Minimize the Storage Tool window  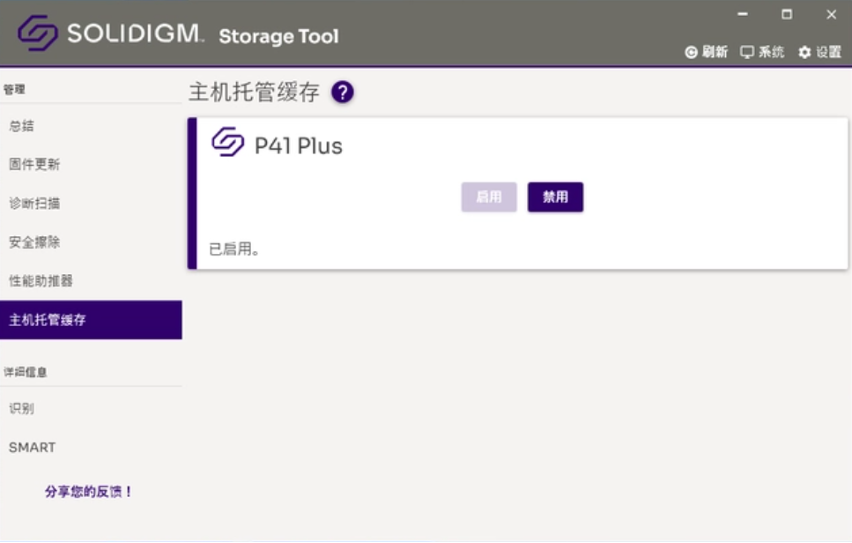[743, 14]
